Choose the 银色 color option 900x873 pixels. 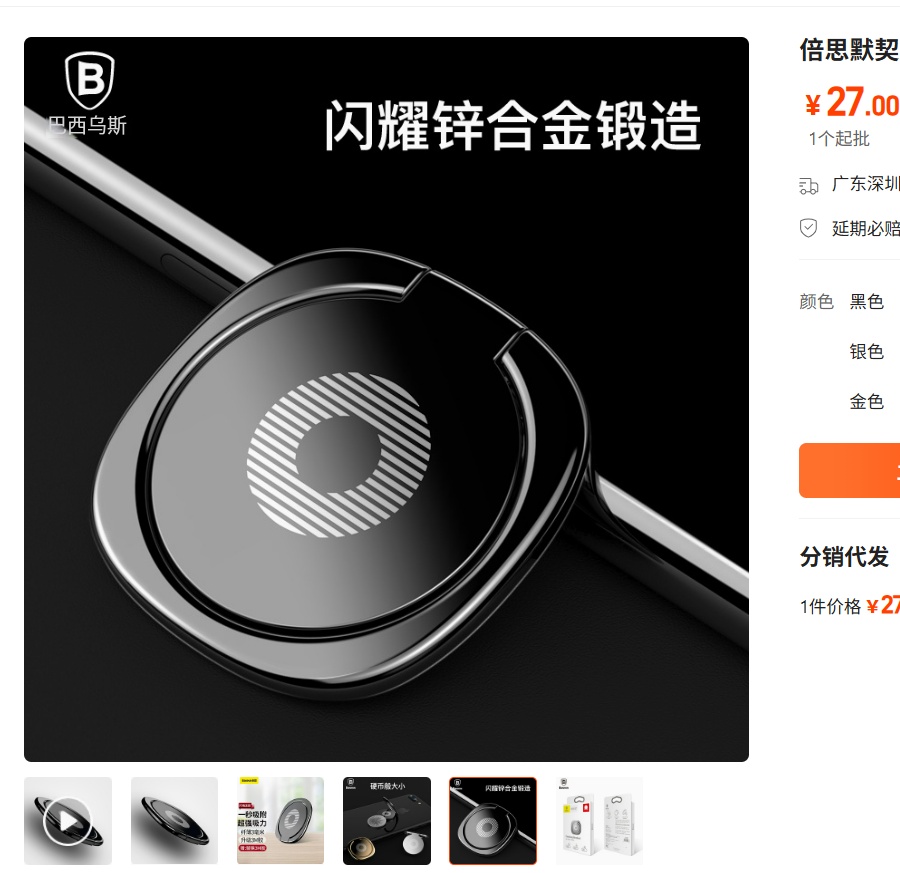867,351
